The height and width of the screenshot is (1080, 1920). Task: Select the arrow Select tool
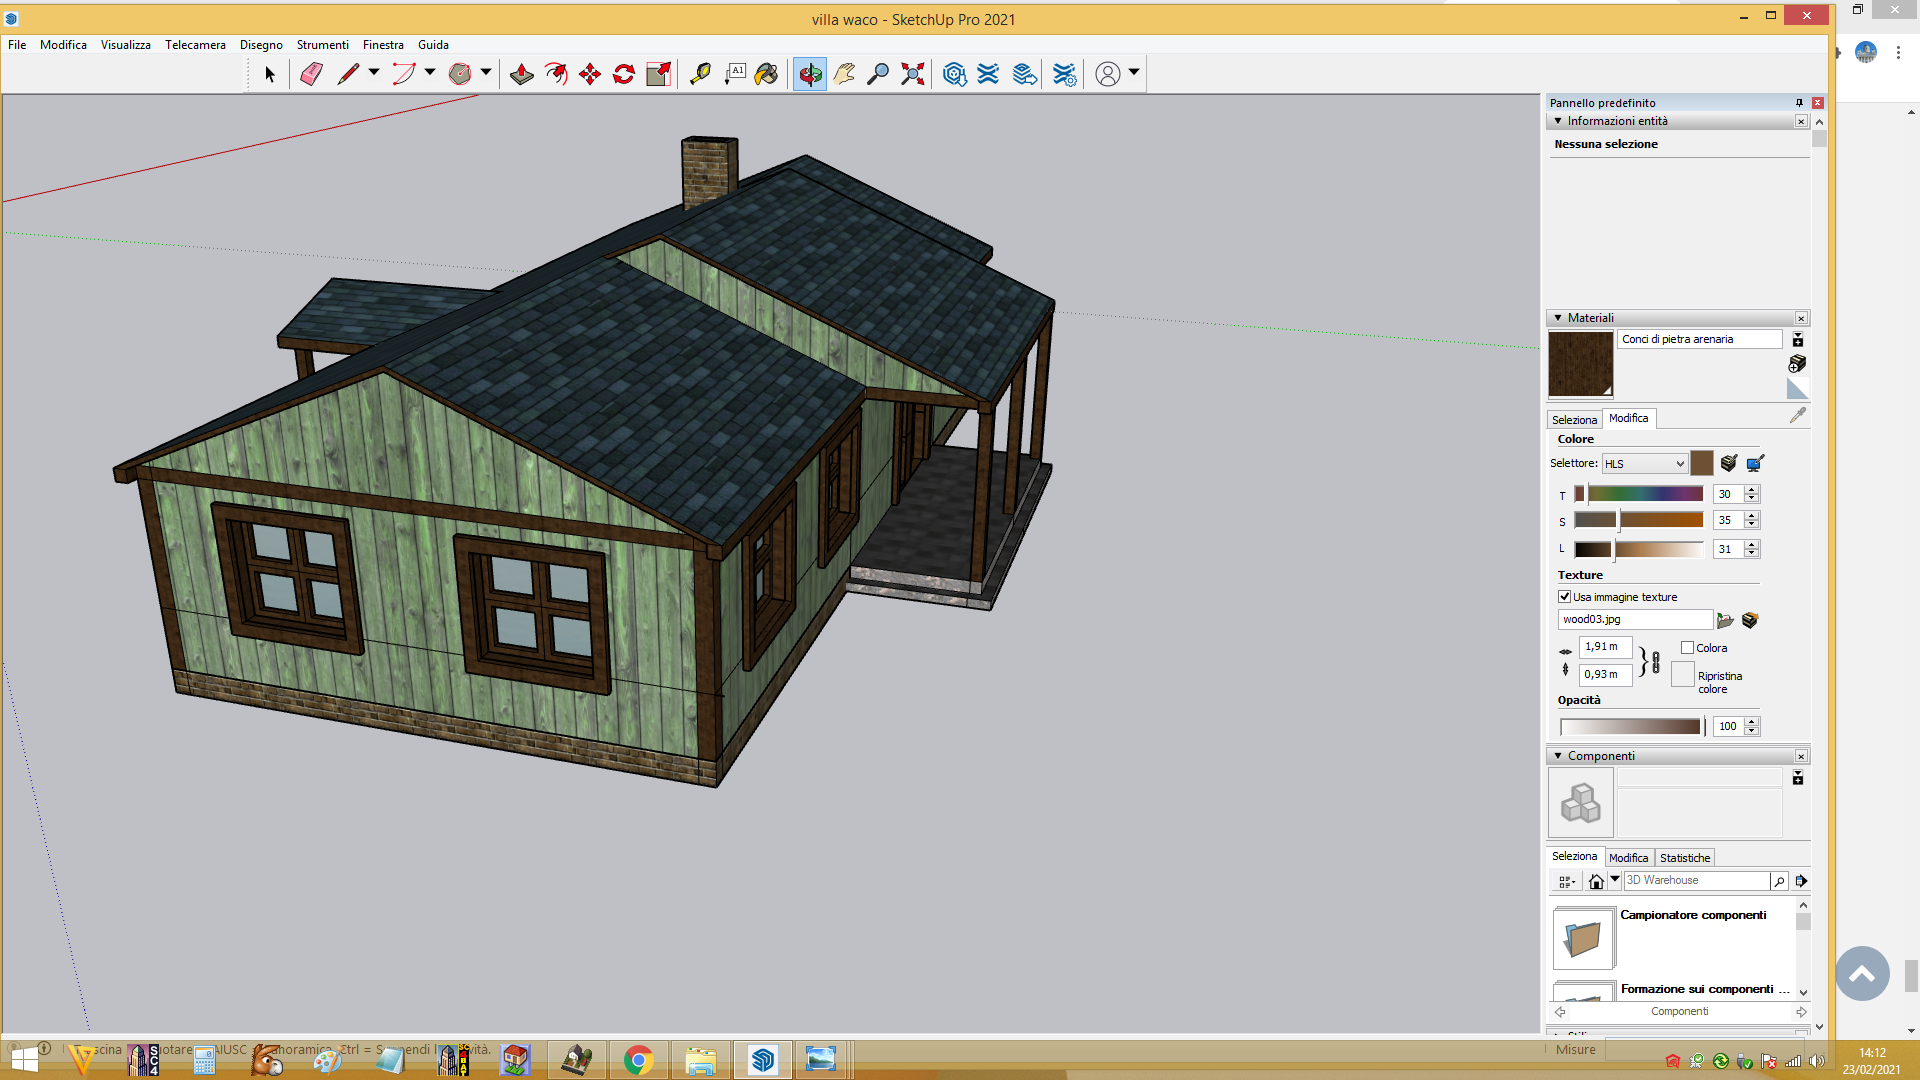coord(269,74)
